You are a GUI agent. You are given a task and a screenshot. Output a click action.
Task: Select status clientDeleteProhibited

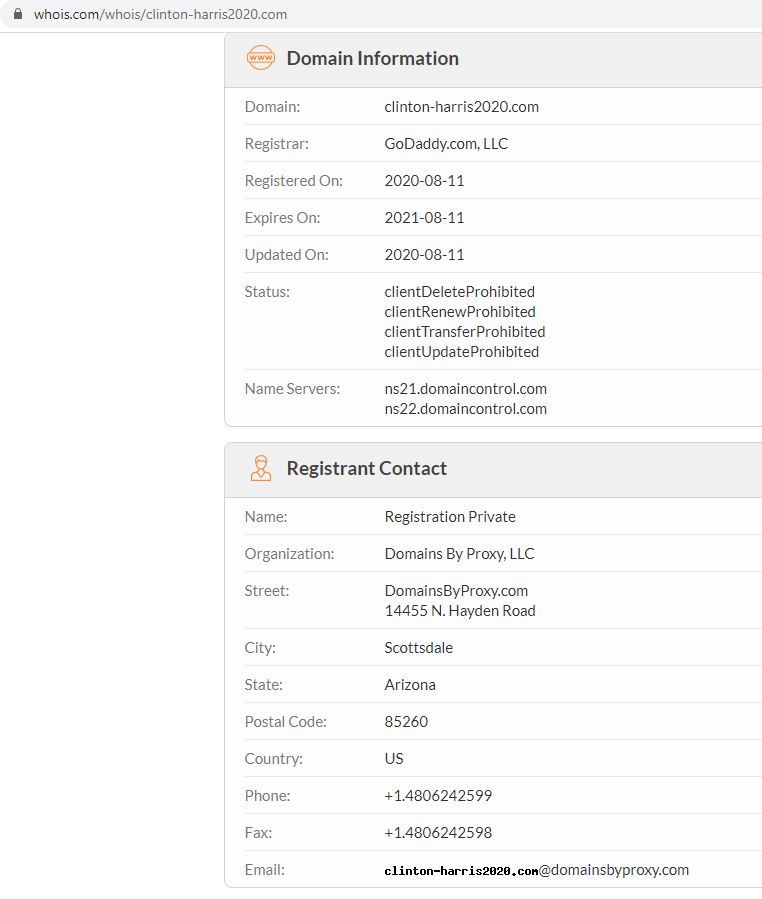point(460,292)
